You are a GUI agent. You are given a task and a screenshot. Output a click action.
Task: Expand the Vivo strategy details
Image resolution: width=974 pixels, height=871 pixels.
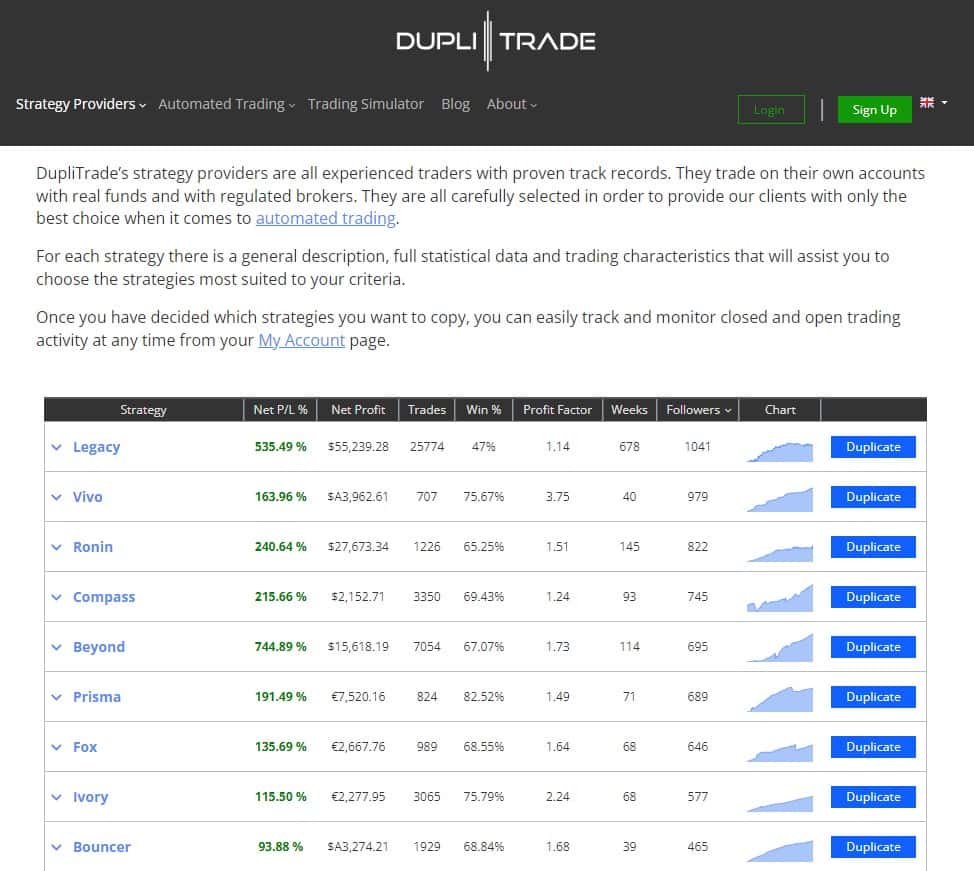click(x=57, y=497)
